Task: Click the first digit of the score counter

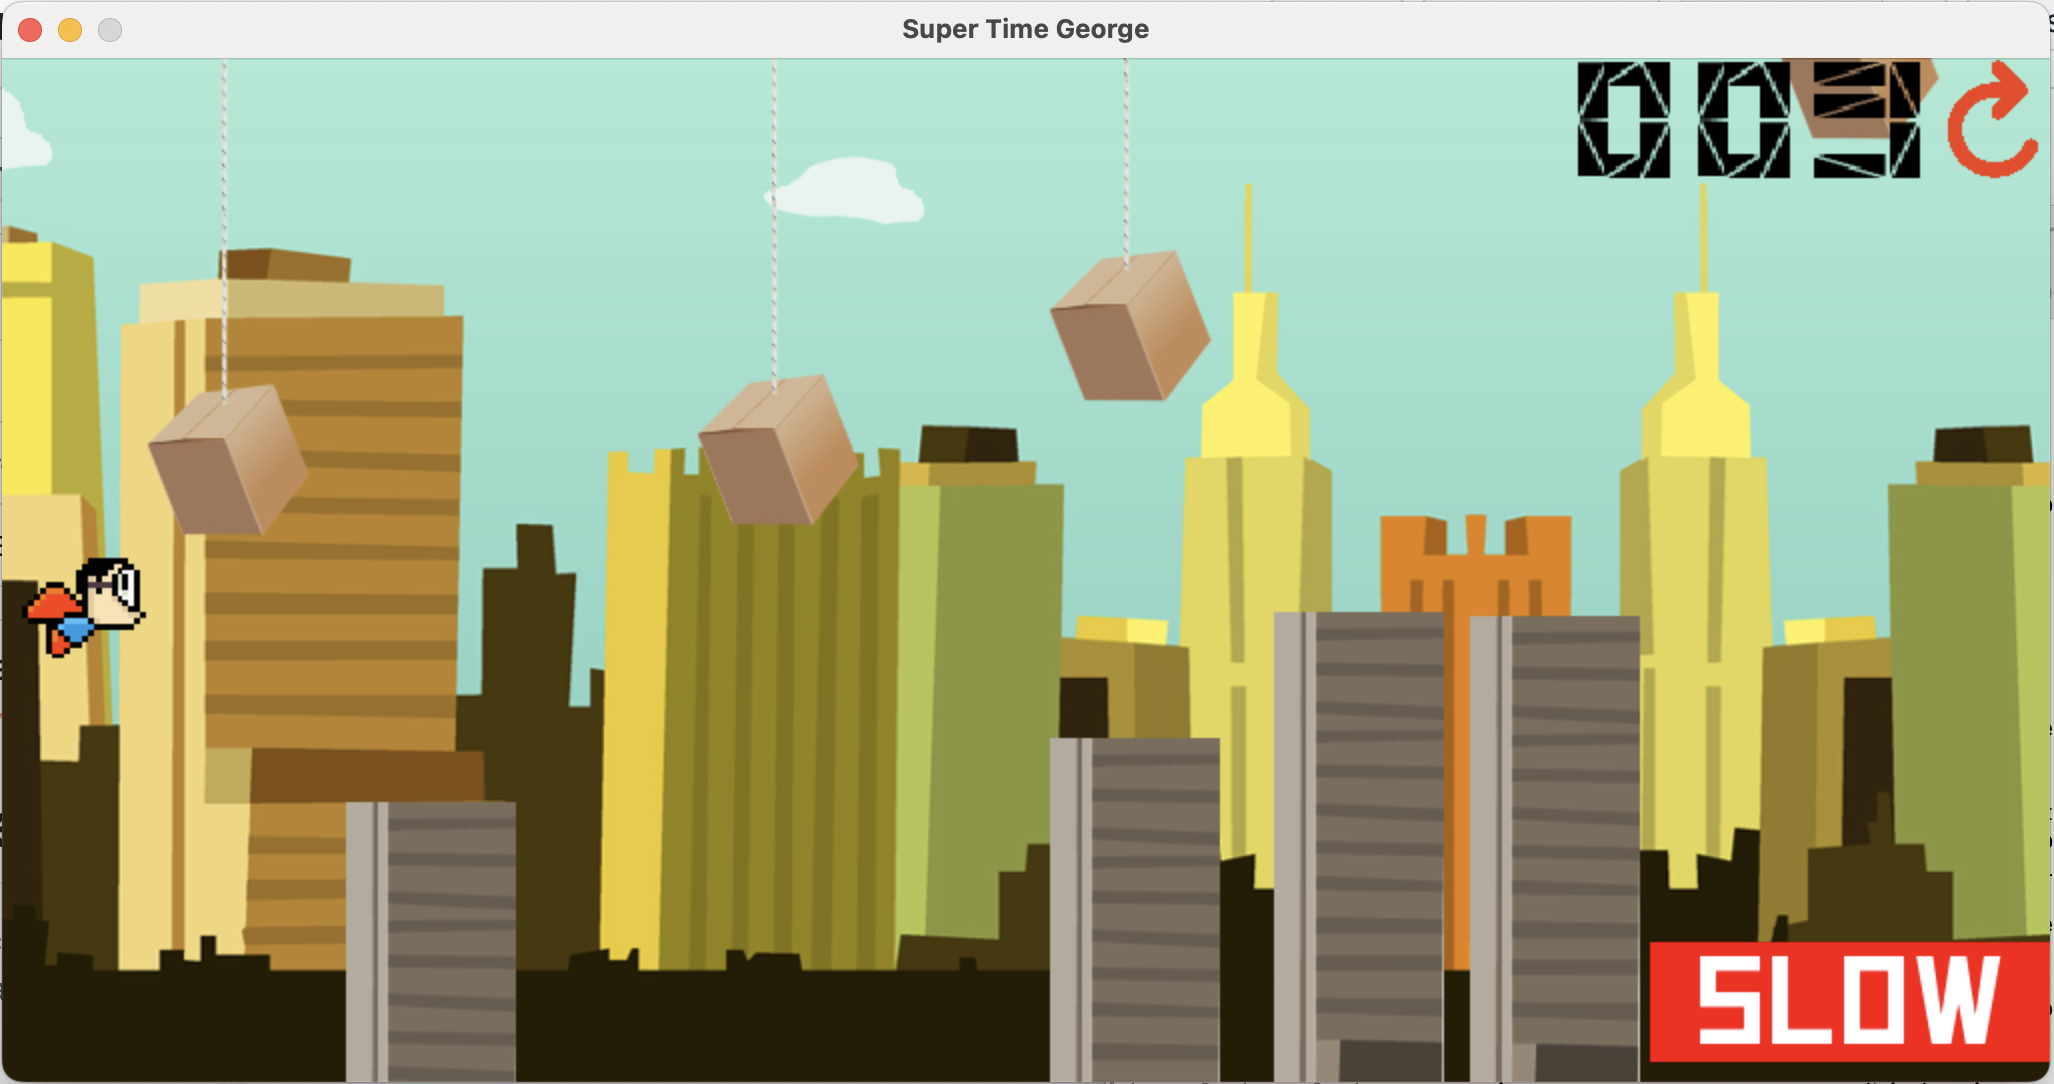Action: tap(1623, 120)
